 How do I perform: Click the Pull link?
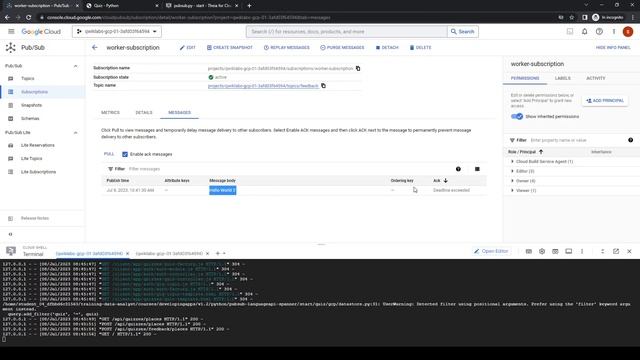(109, 154)
